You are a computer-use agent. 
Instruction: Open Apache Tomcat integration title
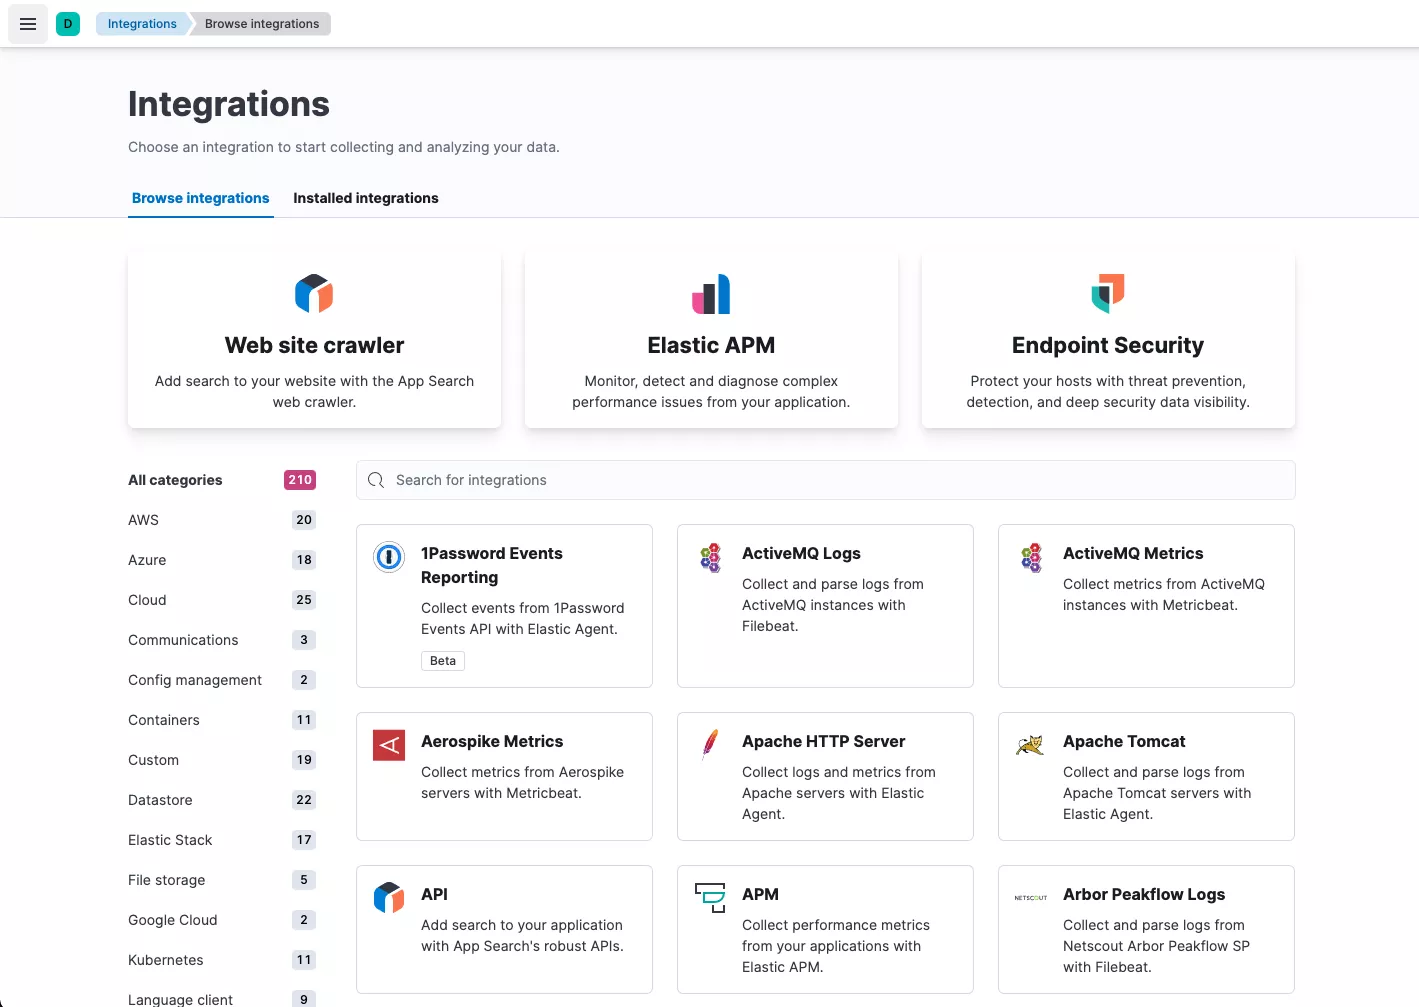click(1124, 741)
